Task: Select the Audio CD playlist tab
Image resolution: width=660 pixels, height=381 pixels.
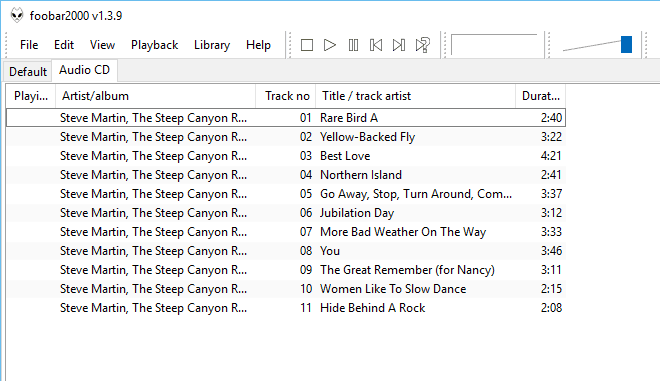Action: [84, 70]
